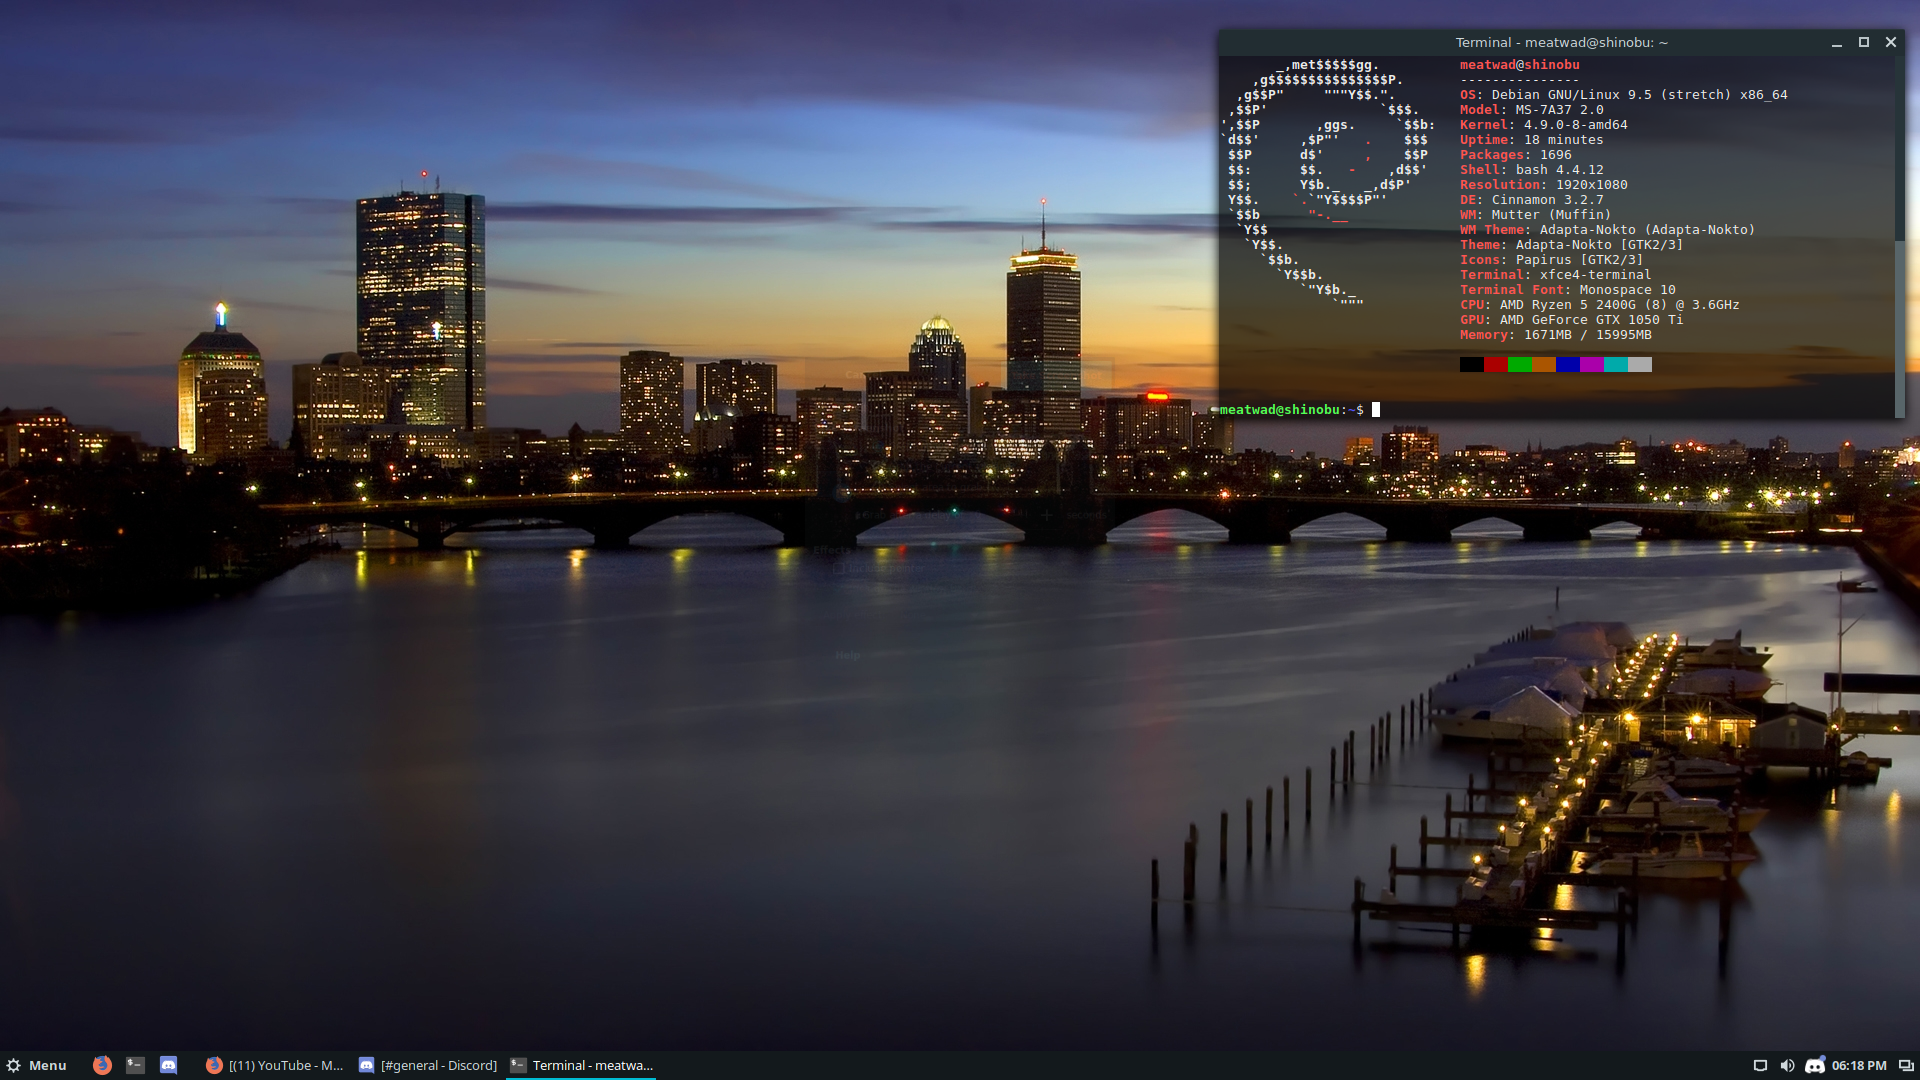Screen dimensions: 1920x1080
Task: Open the clock calendar showing 06:18 PM
Action: point(1859,1065)
